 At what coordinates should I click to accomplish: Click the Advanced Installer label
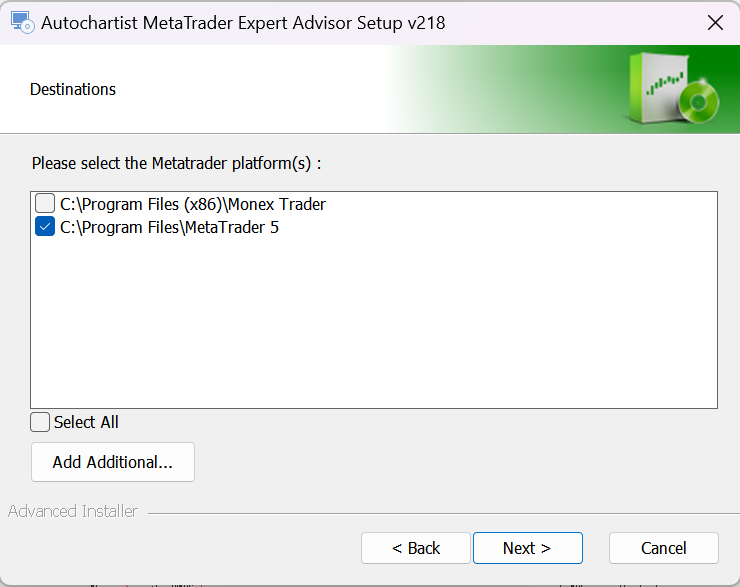73,511
